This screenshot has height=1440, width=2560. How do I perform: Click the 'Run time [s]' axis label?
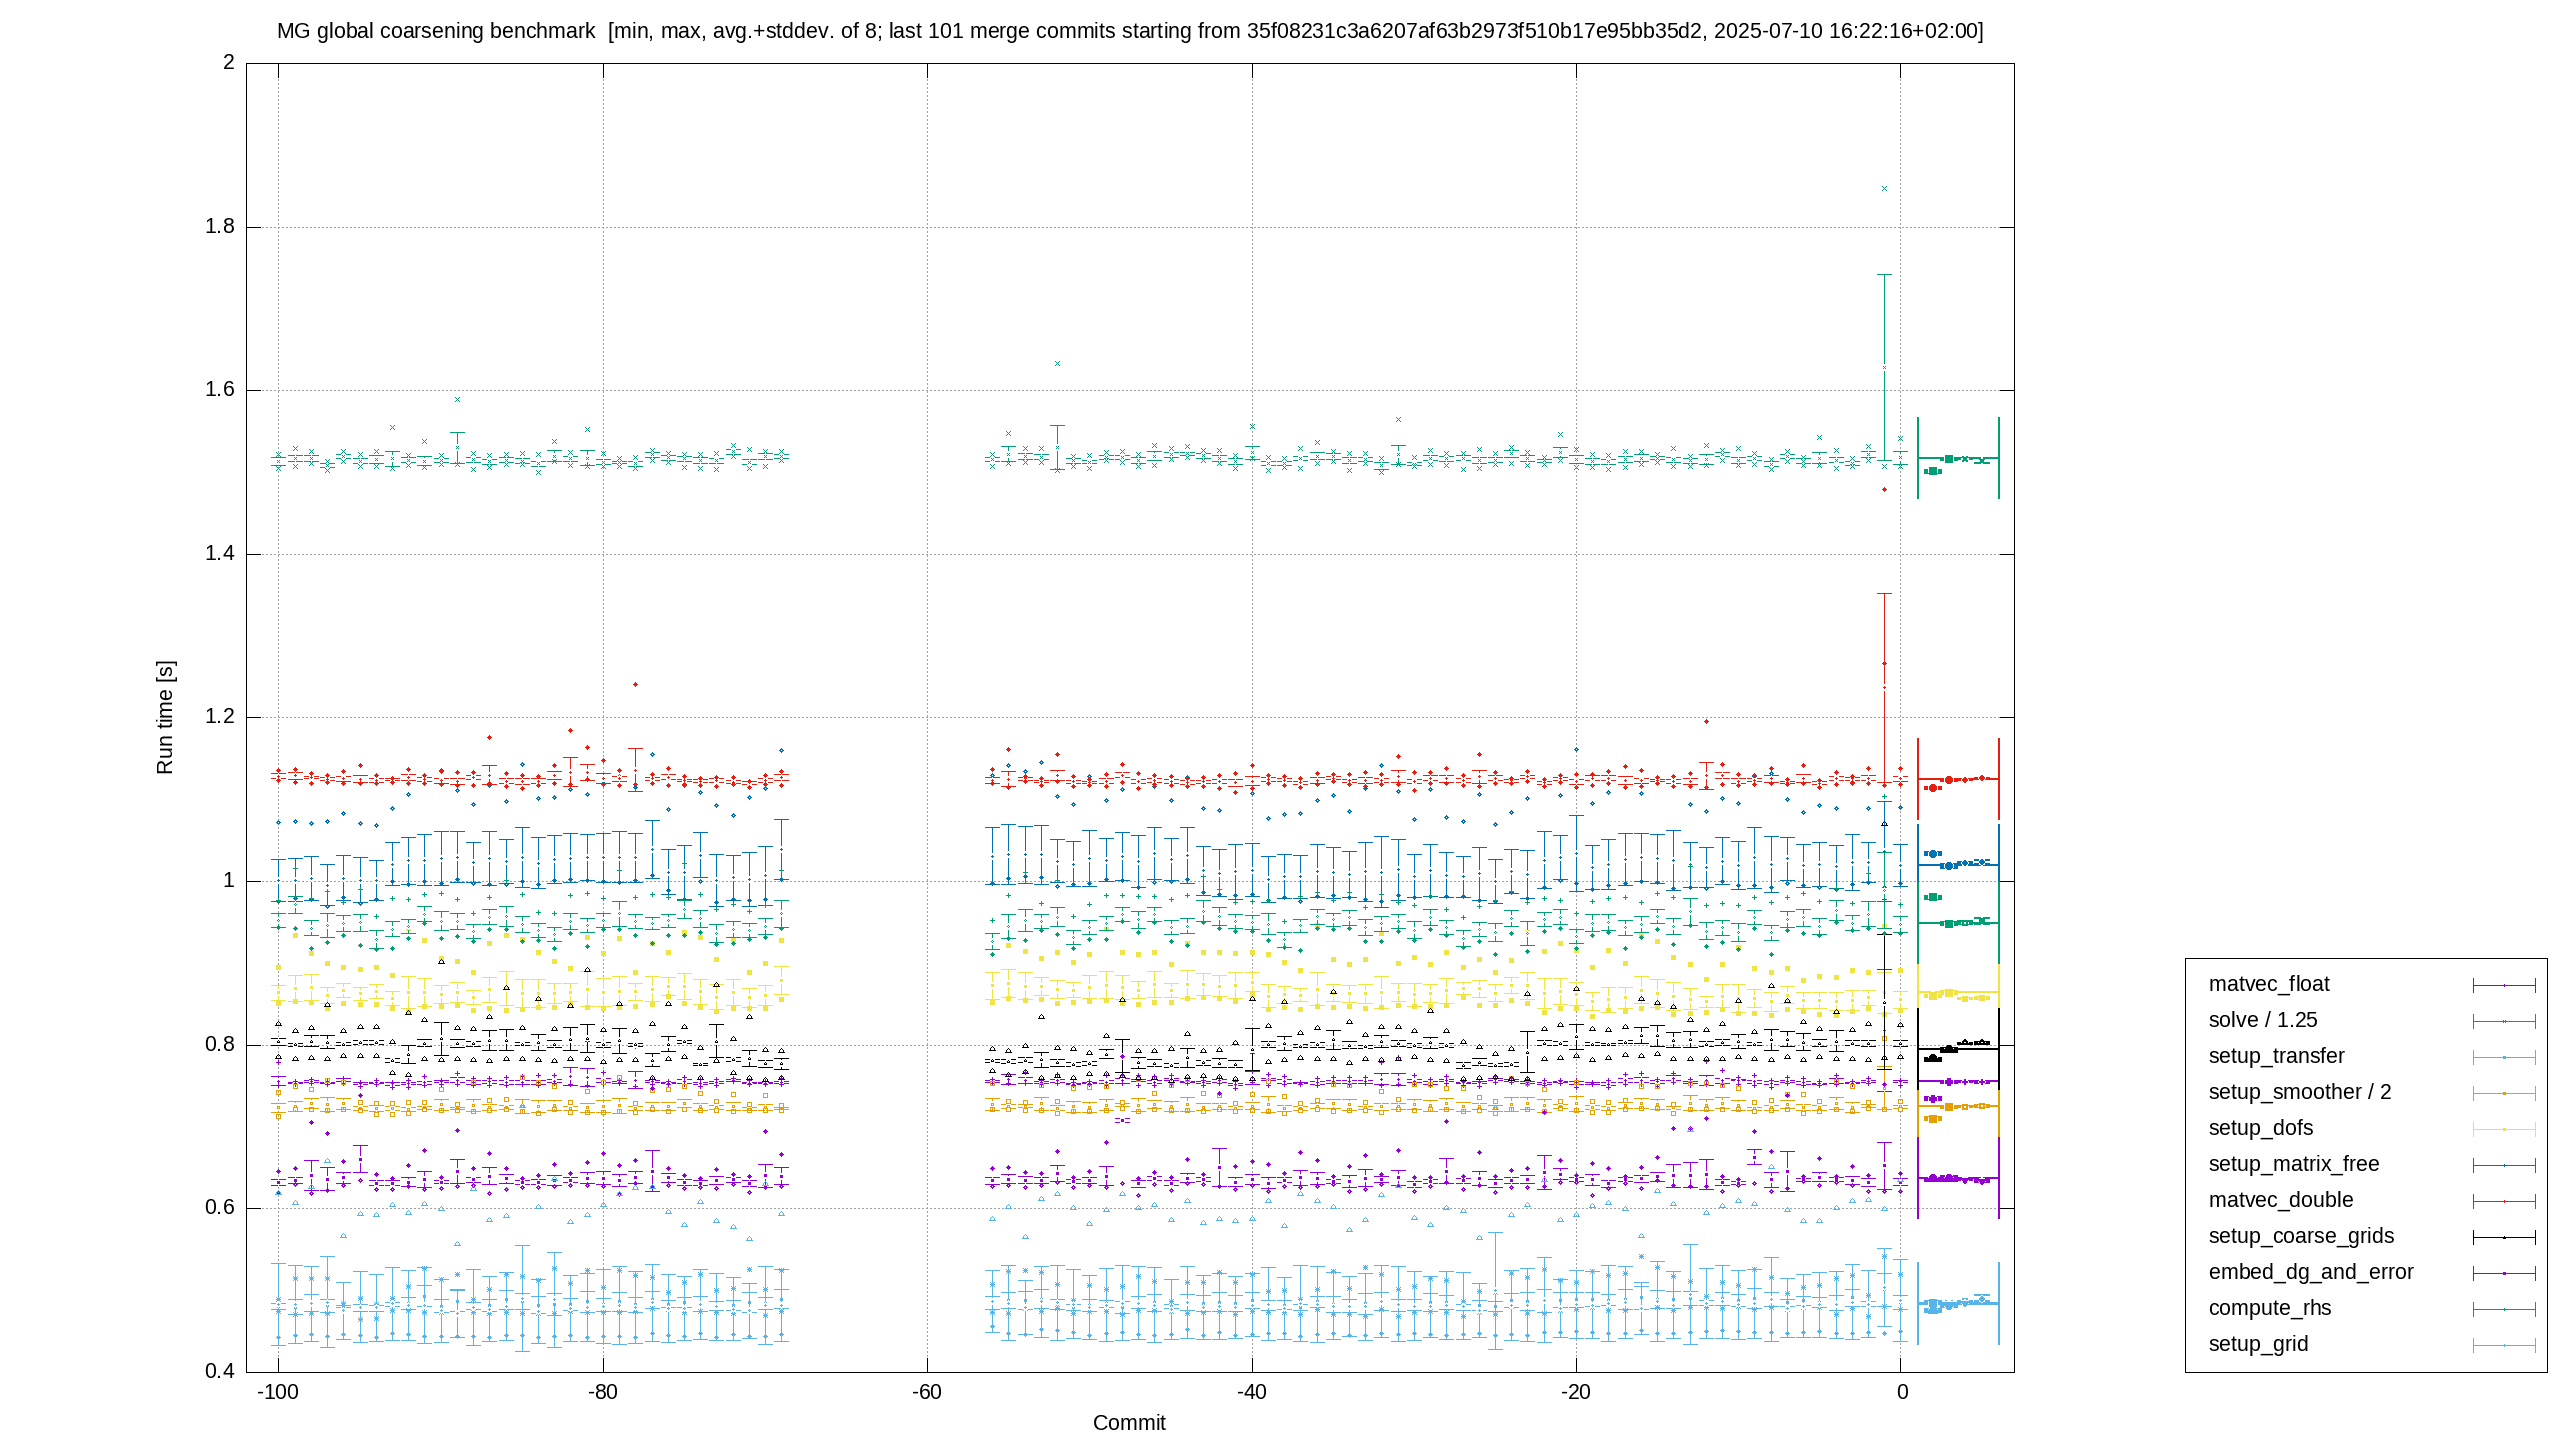[165, 717]
